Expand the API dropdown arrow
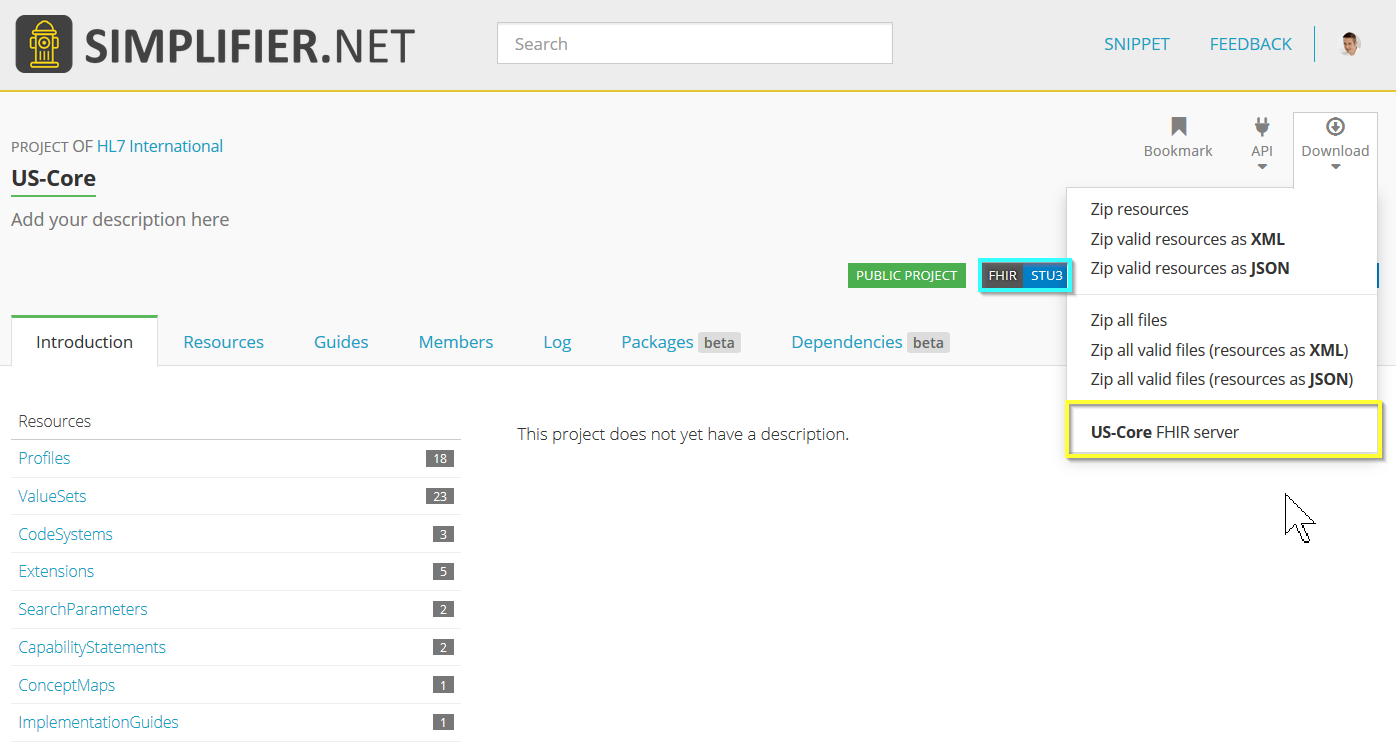This screenshot has height=751, width=1396. [1262, 167]
